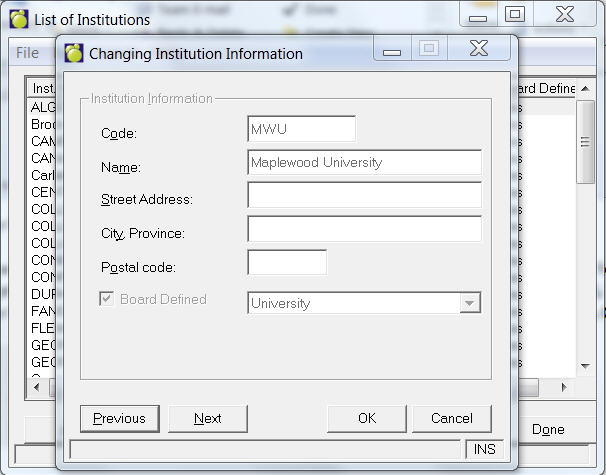This screenshot has height=475, width=606.
Task: Click the institution list's vertical scrollbar thumb
Action: pos(586,140)
